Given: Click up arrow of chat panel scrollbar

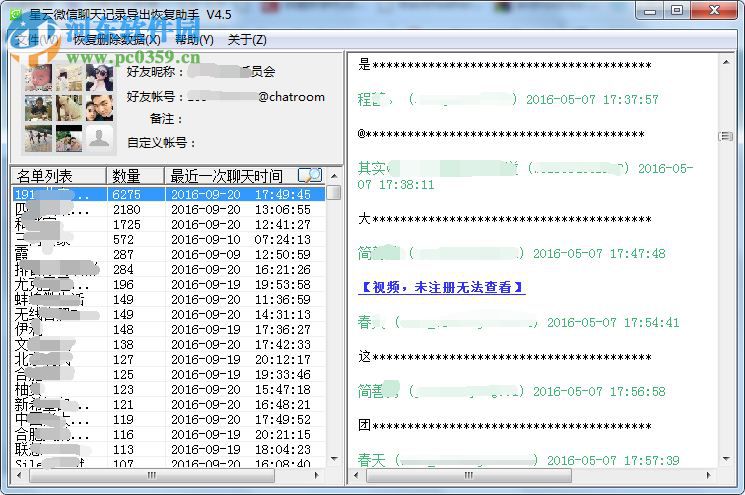Looking at the screenshot, I should pyautogui.click(x=726, y=62).
